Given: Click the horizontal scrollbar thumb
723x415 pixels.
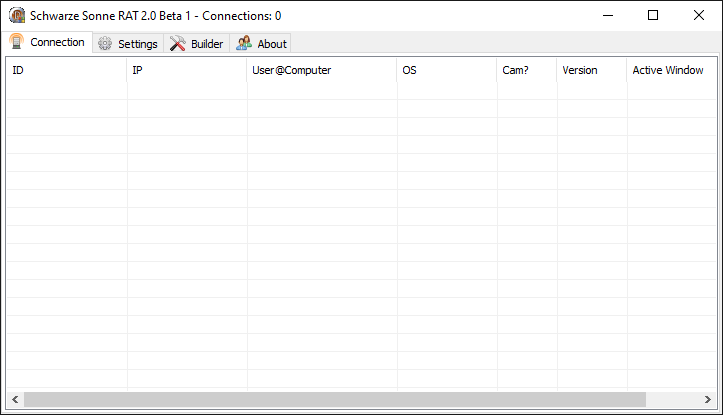Looking at the screenshot, I should (335, 399).
